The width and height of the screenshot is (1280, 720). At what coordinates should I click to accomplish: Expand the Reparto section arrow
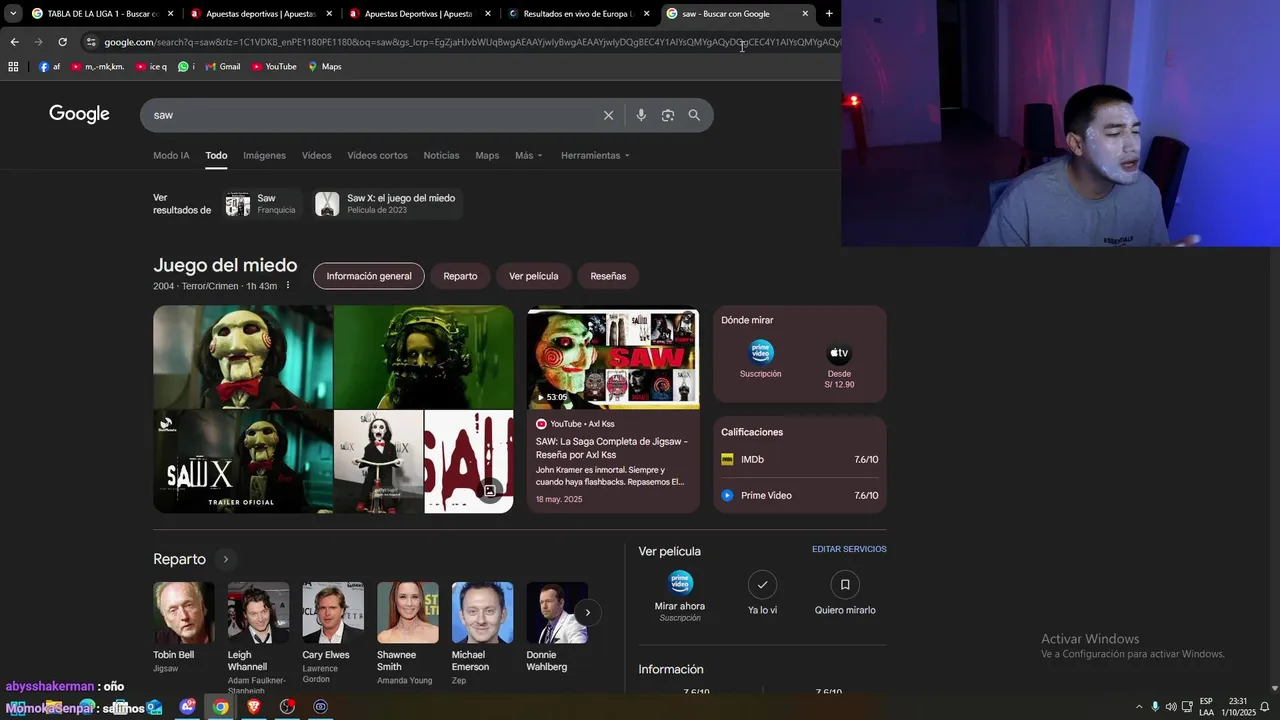226,559
